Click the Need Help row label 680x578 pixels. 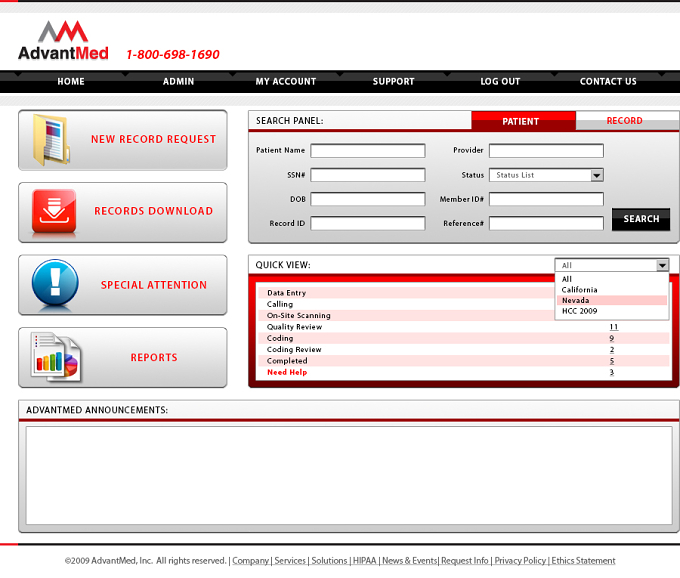tap(287, 372)
